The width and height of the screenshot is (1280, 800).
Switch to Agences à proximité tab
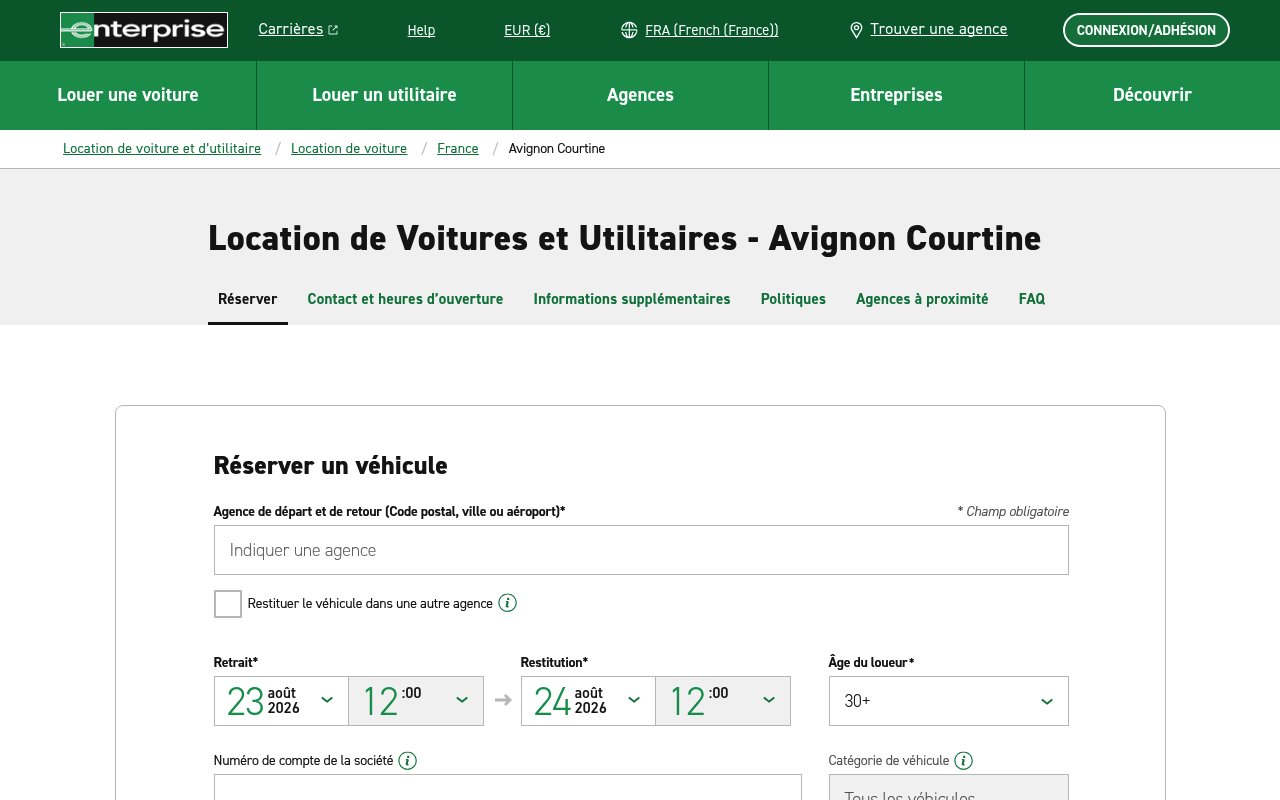[x=922, y=299]
